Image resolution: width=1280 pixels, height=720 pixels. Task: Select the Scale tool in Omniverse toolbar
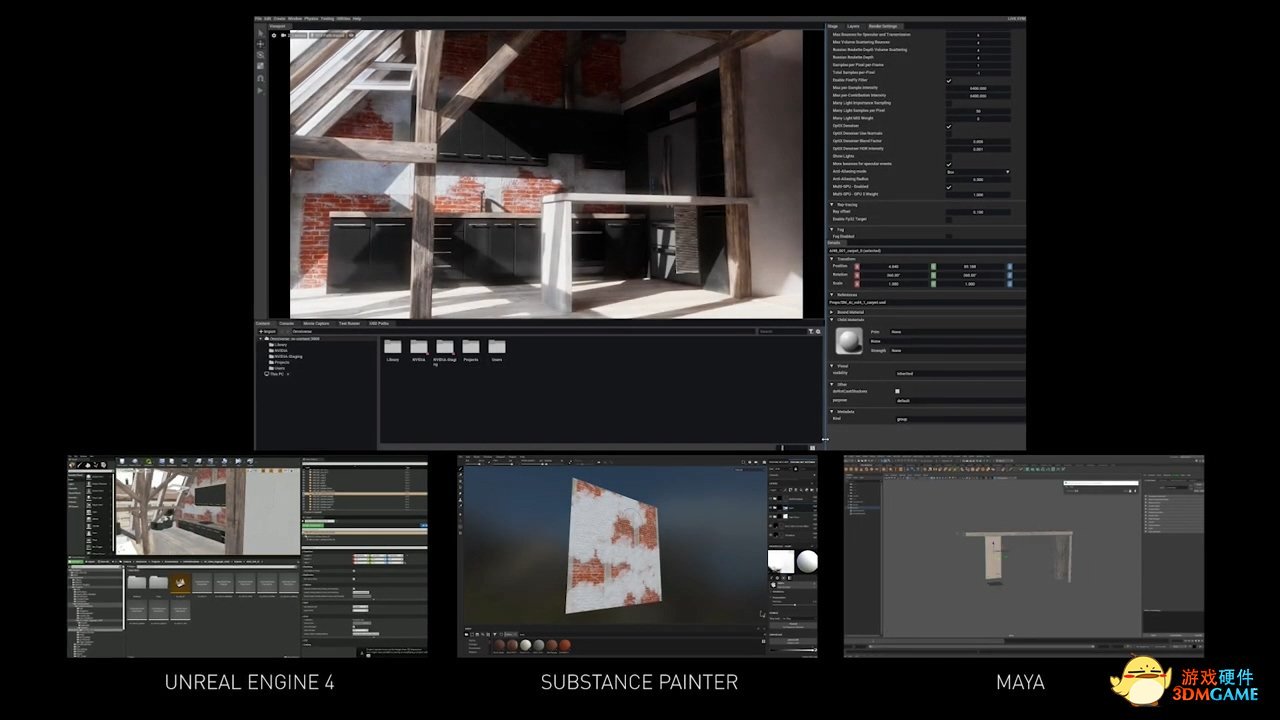[x=261, y=66]
